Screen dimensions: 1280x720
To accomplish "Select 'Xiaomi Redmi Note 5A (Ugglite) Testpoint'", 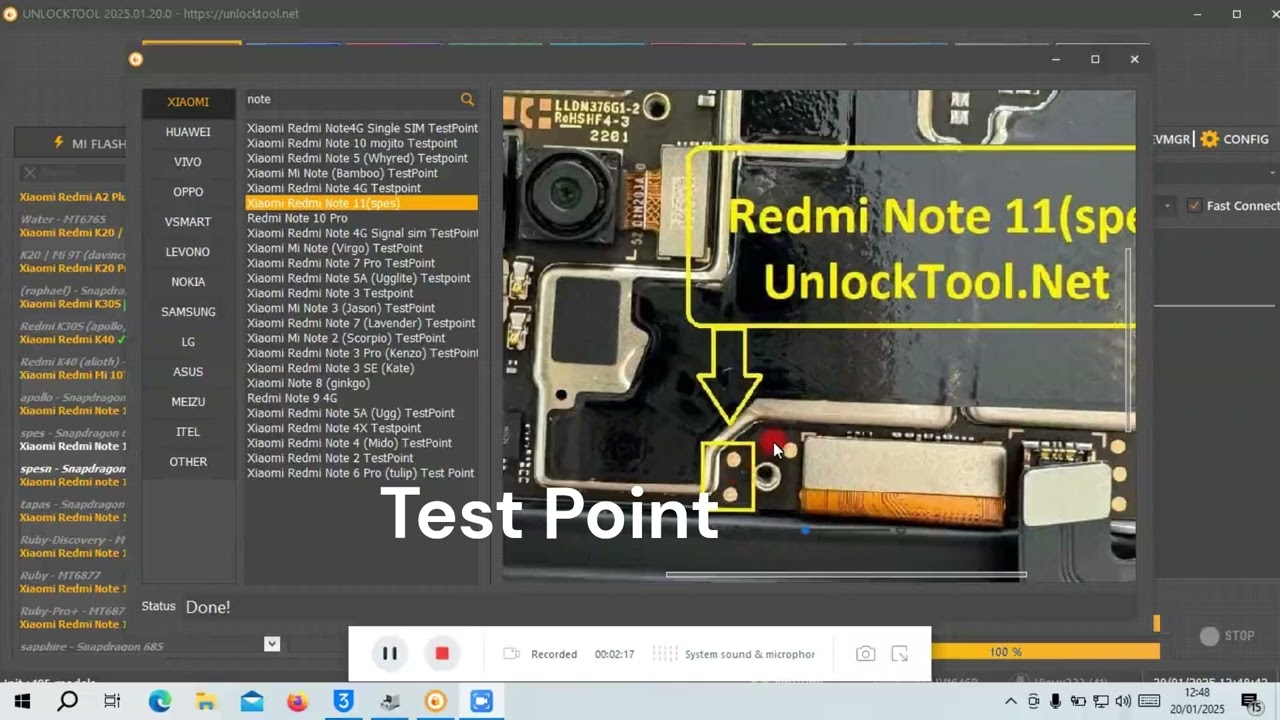I will (x=362, y=278).
